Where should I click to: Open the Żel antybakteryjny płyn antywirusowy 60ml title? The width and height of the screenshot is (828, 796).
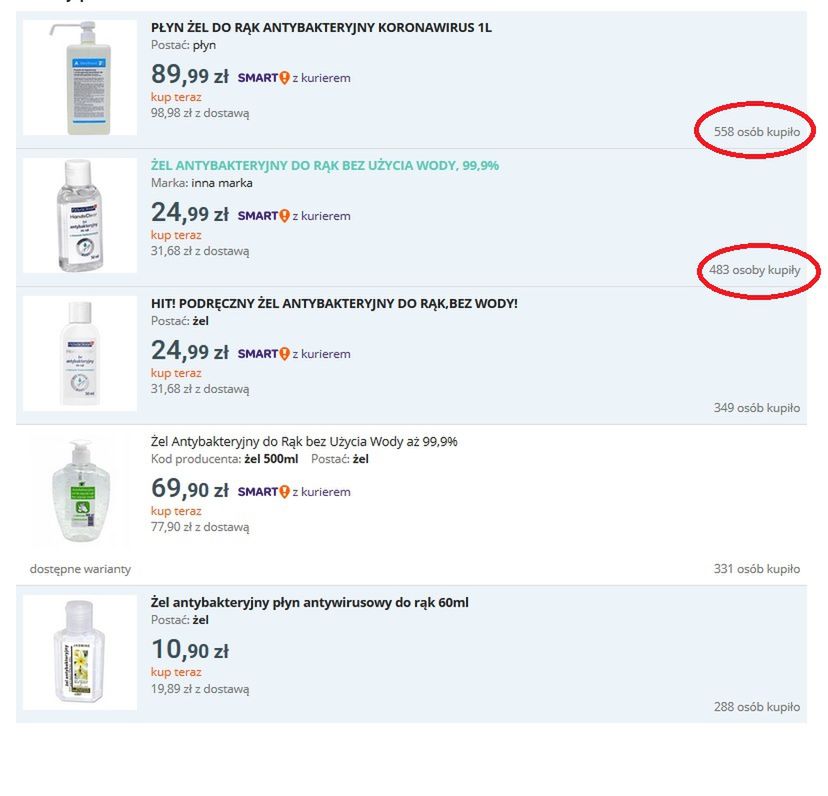(309, 603)
